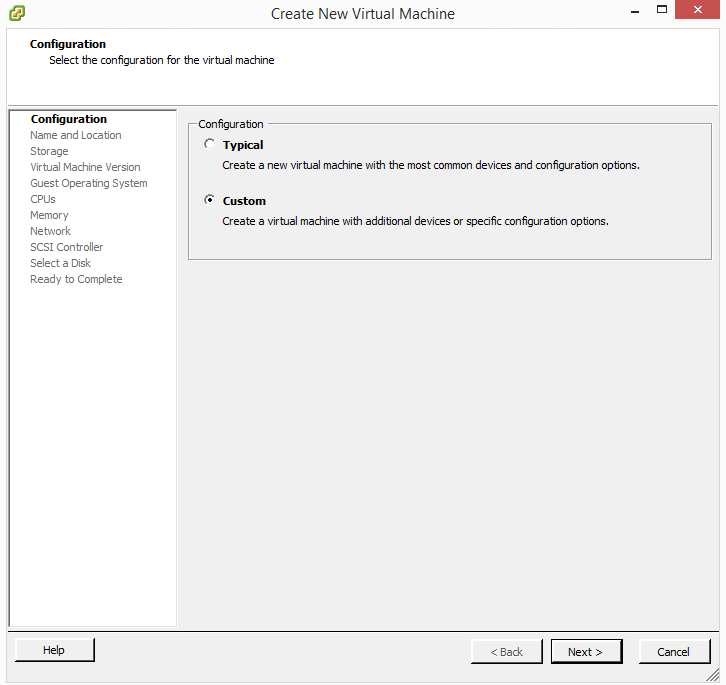Click the < Back button
The image size is (726, 685).
tap(506, 652)
